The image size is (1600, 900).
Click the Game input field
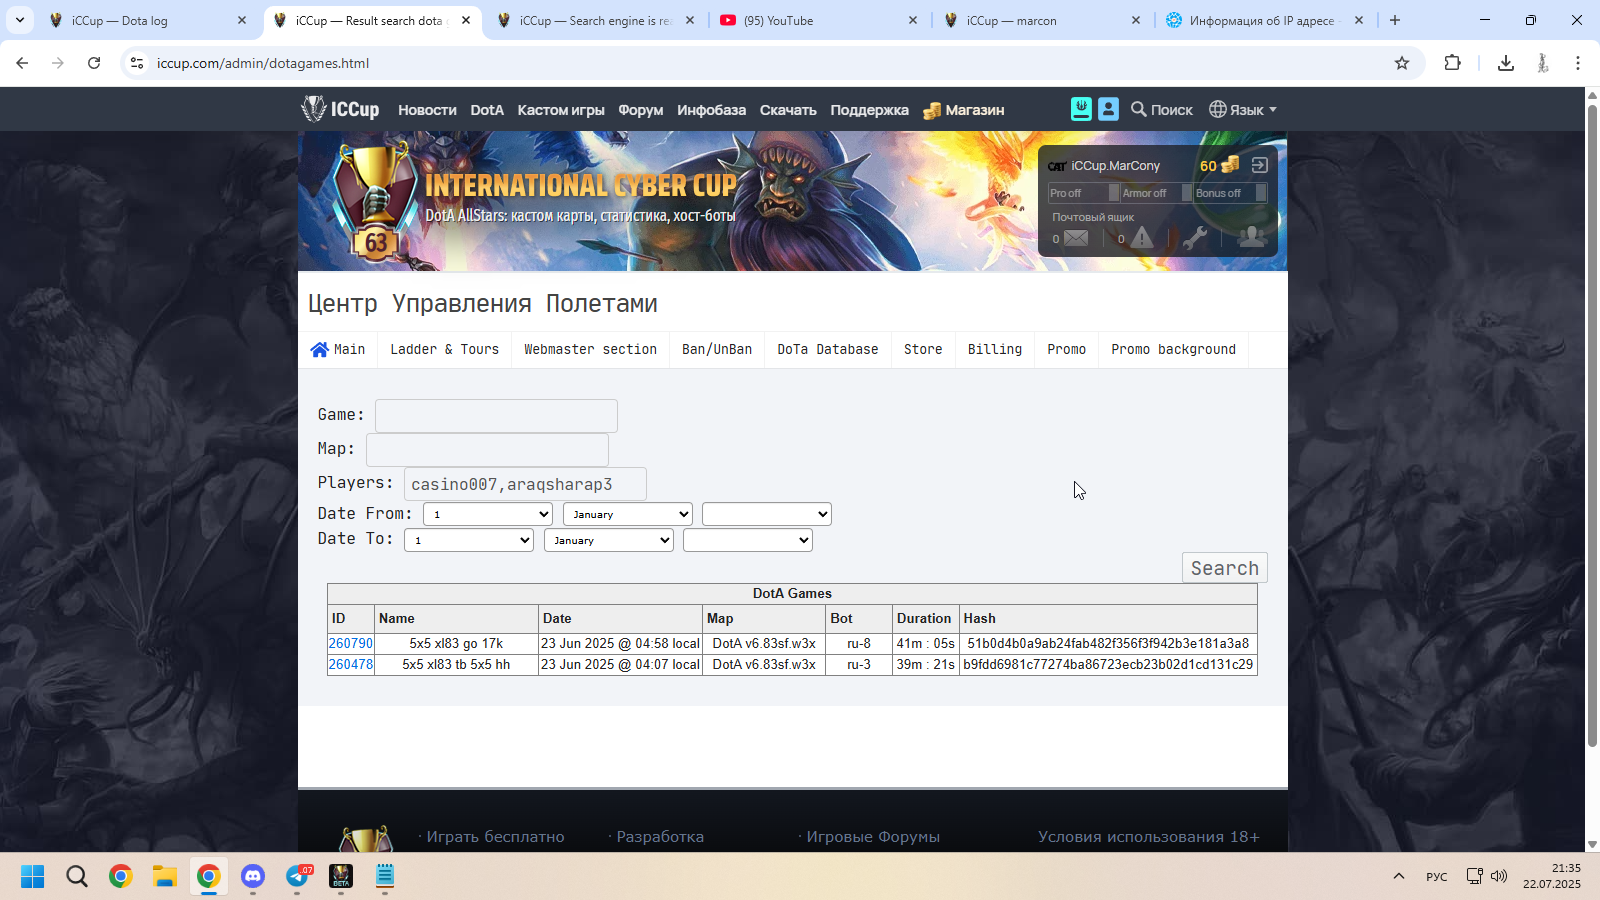[x=496, y=416]
